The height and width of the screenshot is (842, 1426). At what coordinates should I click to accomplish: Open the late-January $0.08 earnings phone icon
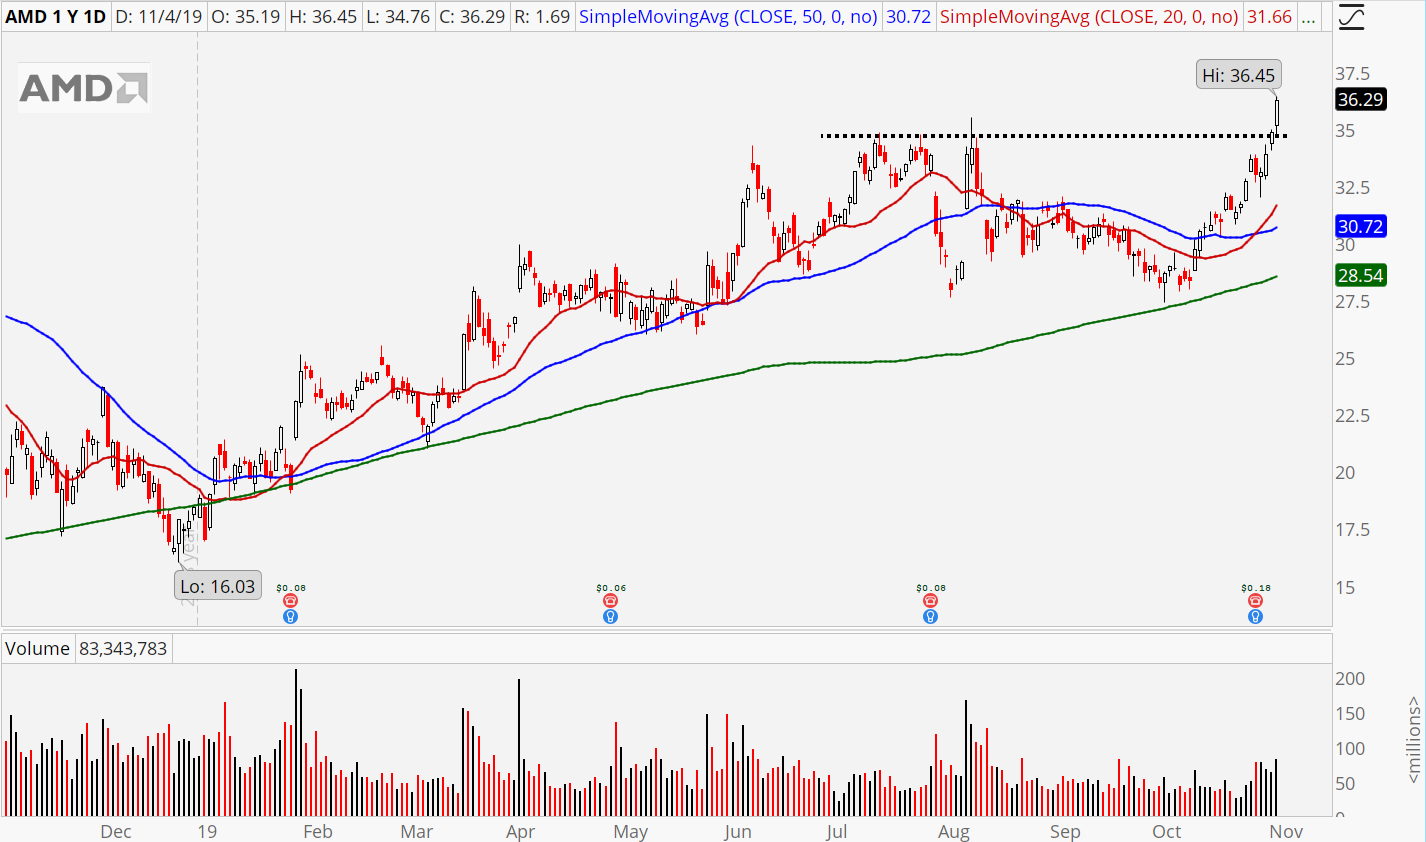pyautogui.click(x=290, y=601)
